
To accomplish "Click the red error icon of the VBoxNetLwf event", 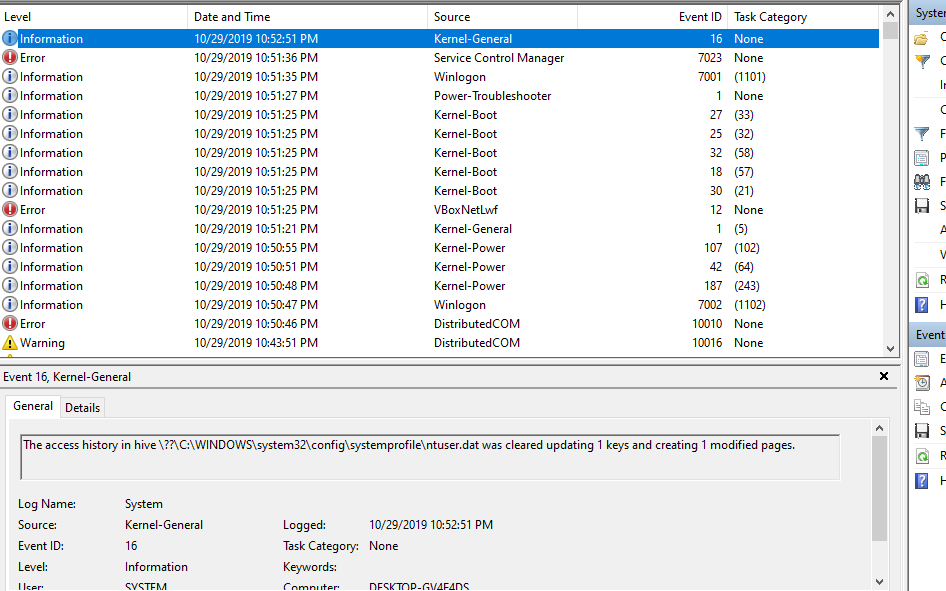I will pos(10,210).
